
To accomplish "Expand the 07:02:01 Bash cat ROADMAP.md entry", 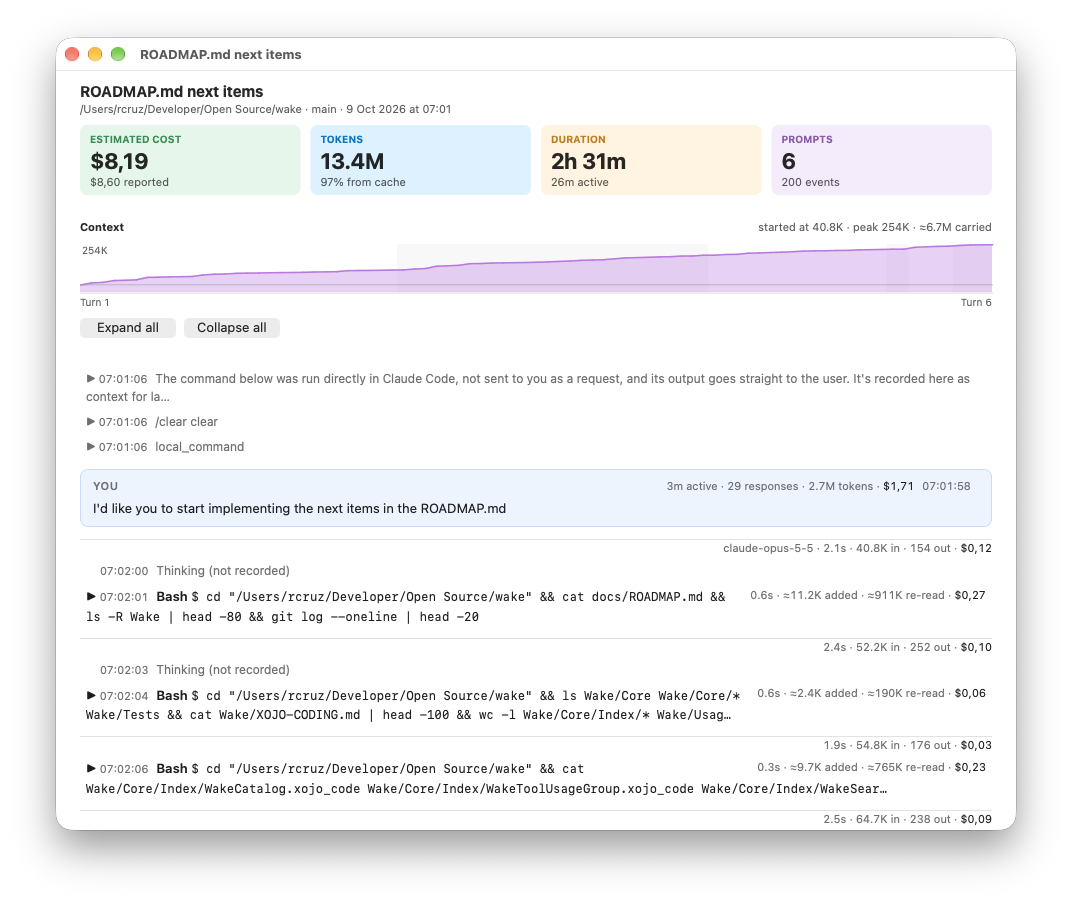I will point(90,596).
